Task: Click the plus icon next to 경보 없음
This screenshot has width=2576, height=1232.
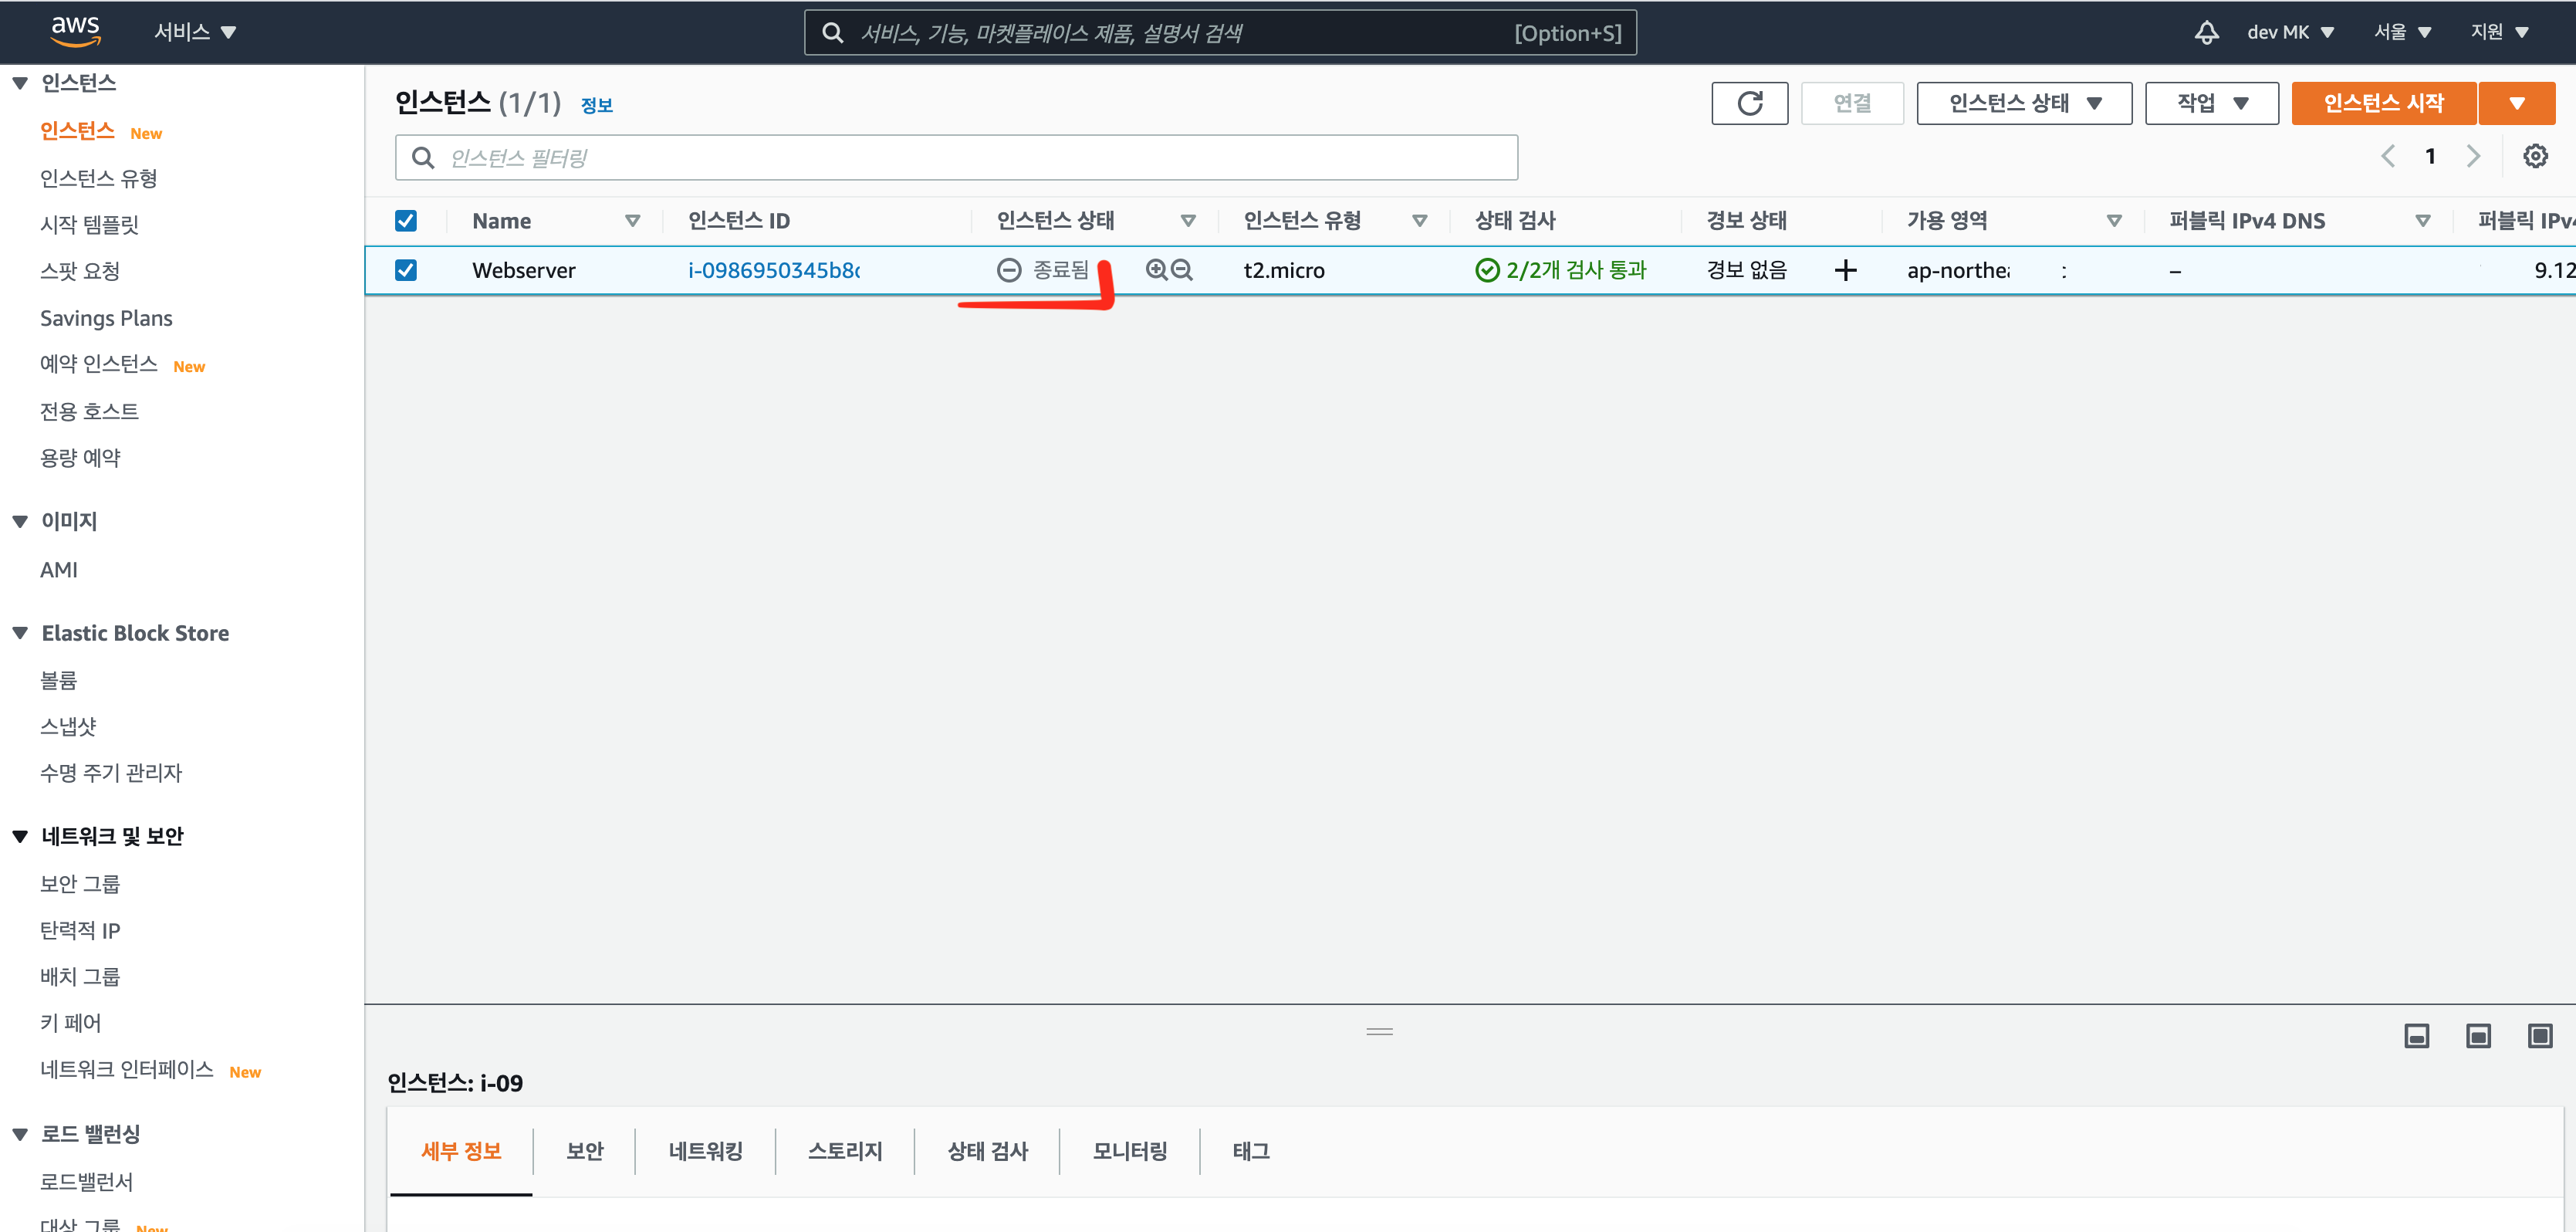Action: (1845, 270)
